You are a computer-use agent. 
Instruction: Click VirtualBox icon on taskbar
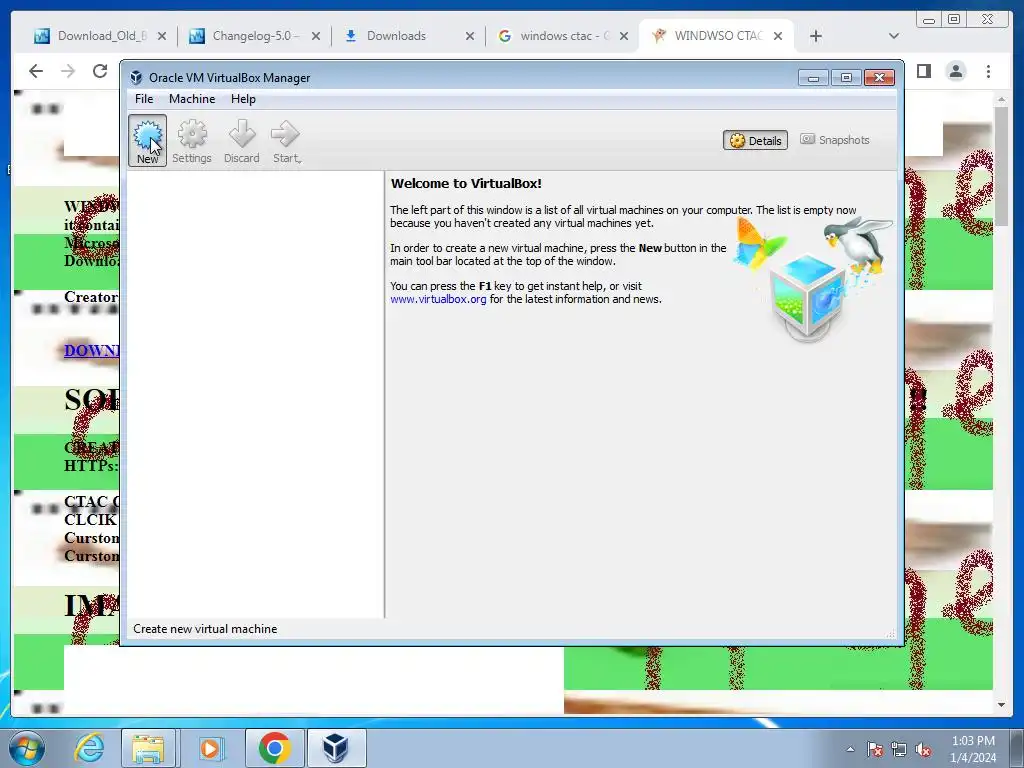click(x=336, y=748)
